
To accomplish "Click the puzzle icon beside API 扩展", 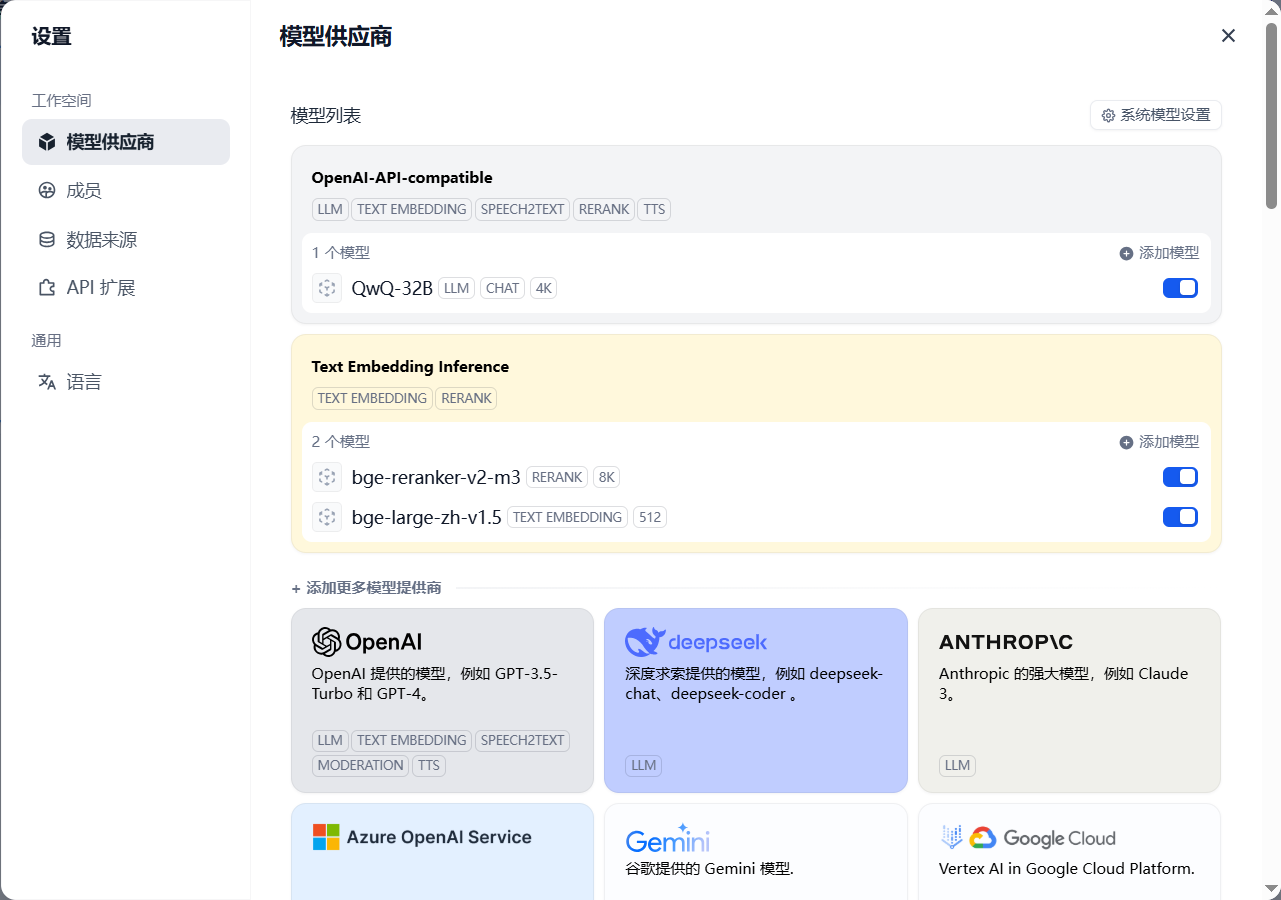I will pos(47,288).
